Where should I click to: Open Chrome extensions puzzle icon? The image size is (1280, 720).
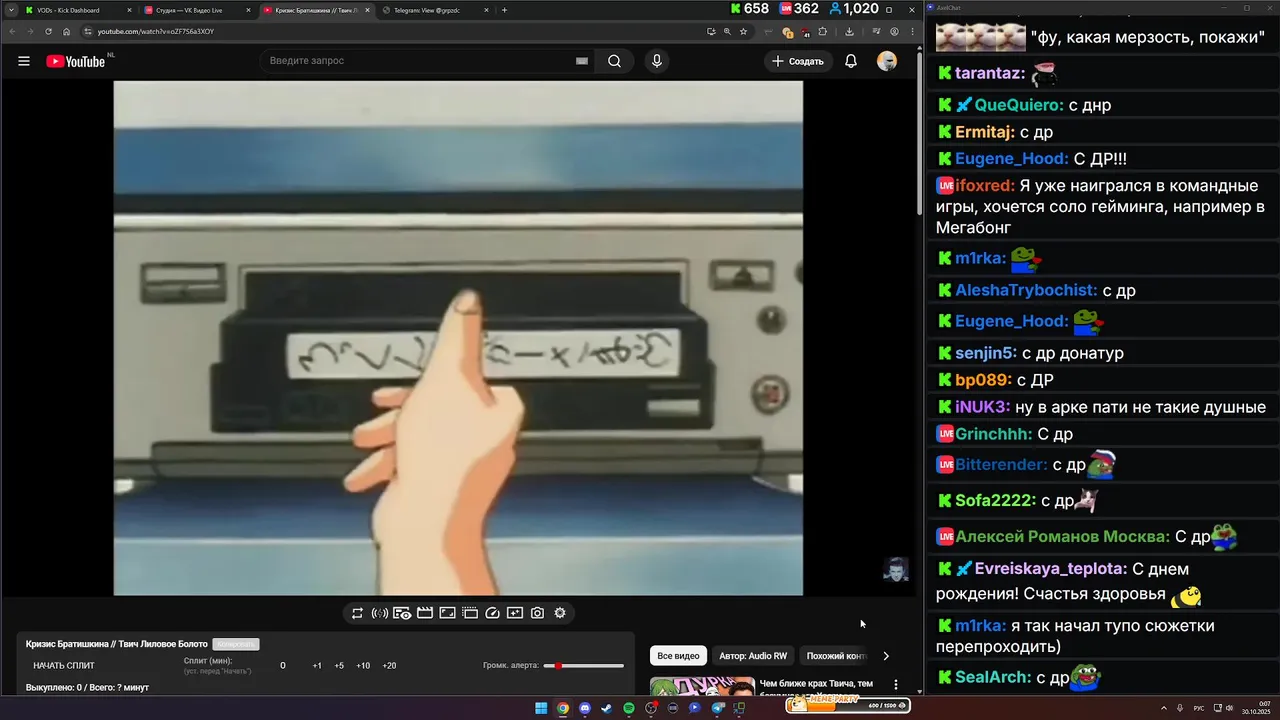(822, 31)
